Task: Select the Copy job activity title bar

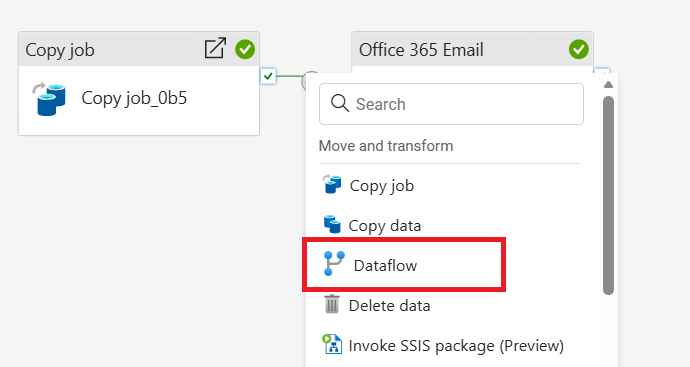Action: [x=139, y=49]
